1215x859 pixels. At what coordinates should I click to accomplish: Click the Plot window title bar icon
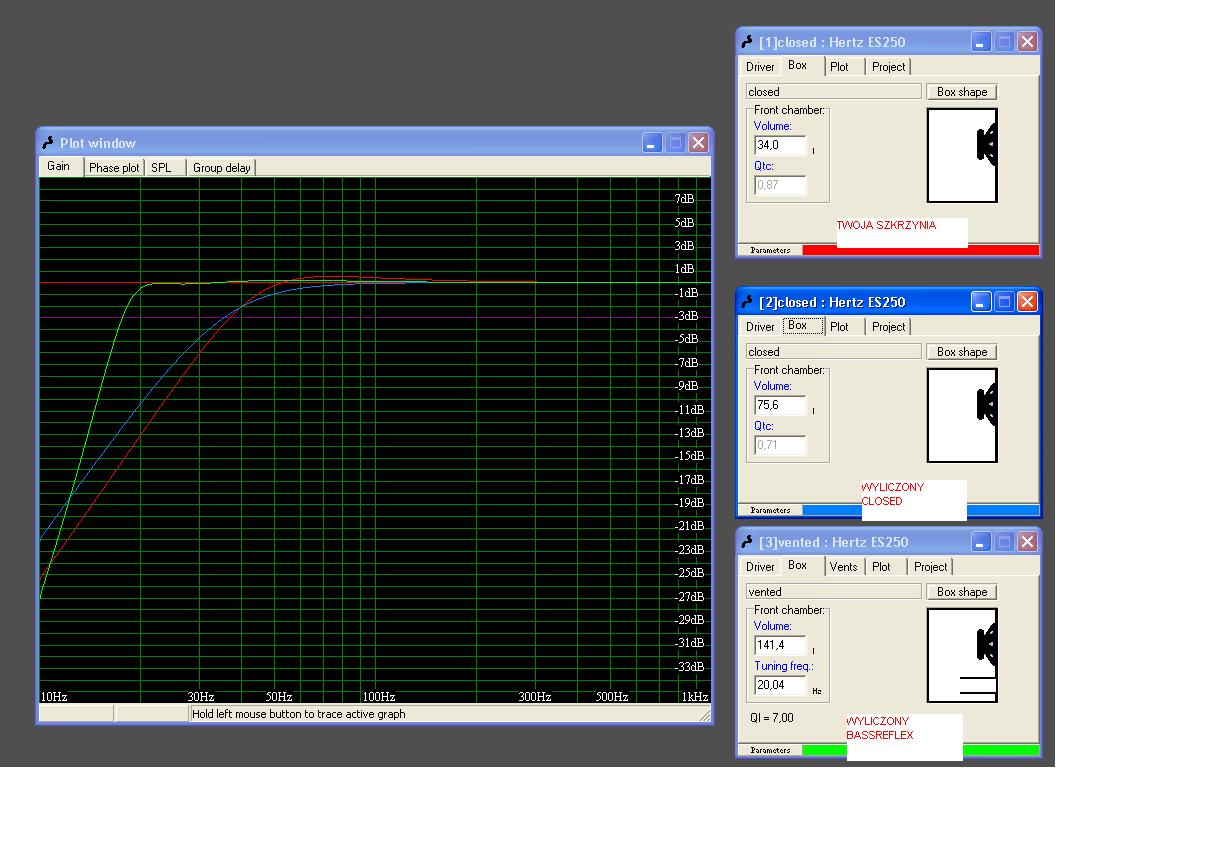48,143
